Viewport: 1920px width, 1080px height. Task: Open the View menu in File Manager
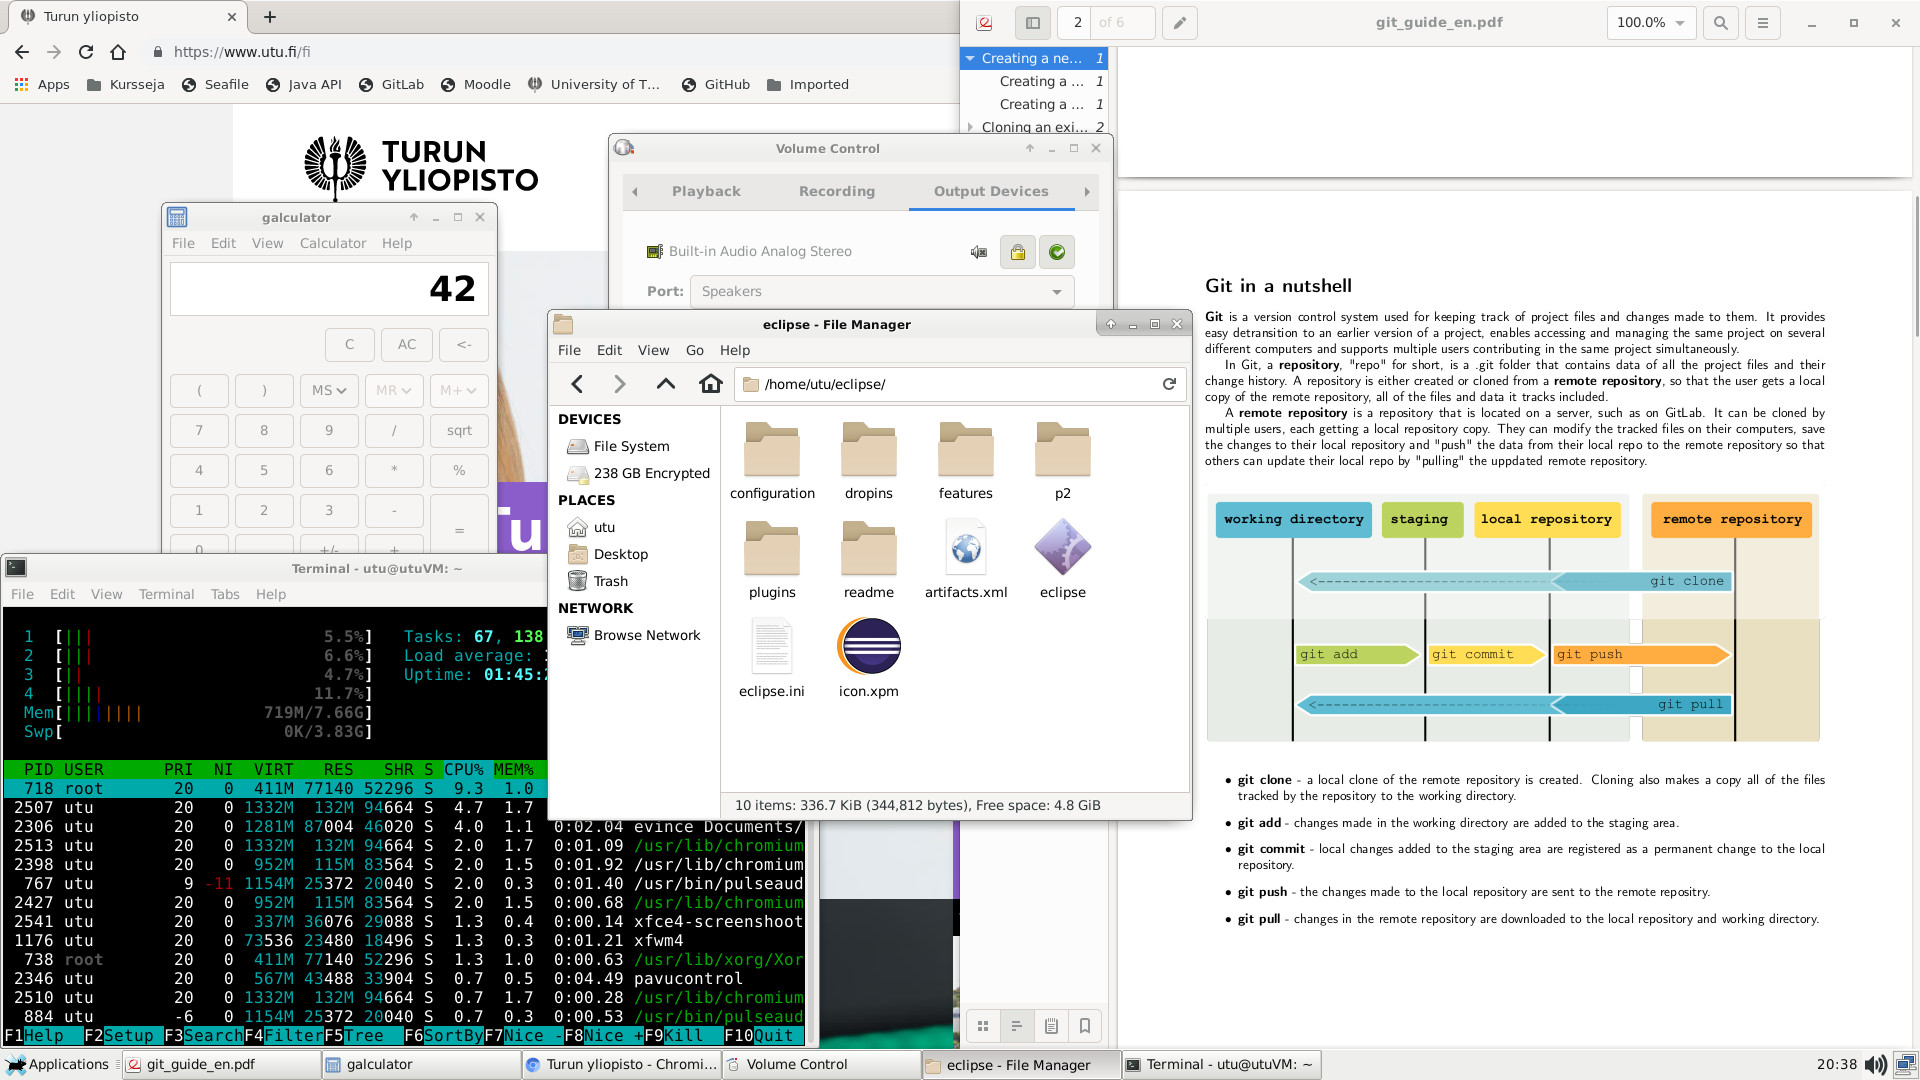[653, 351]
